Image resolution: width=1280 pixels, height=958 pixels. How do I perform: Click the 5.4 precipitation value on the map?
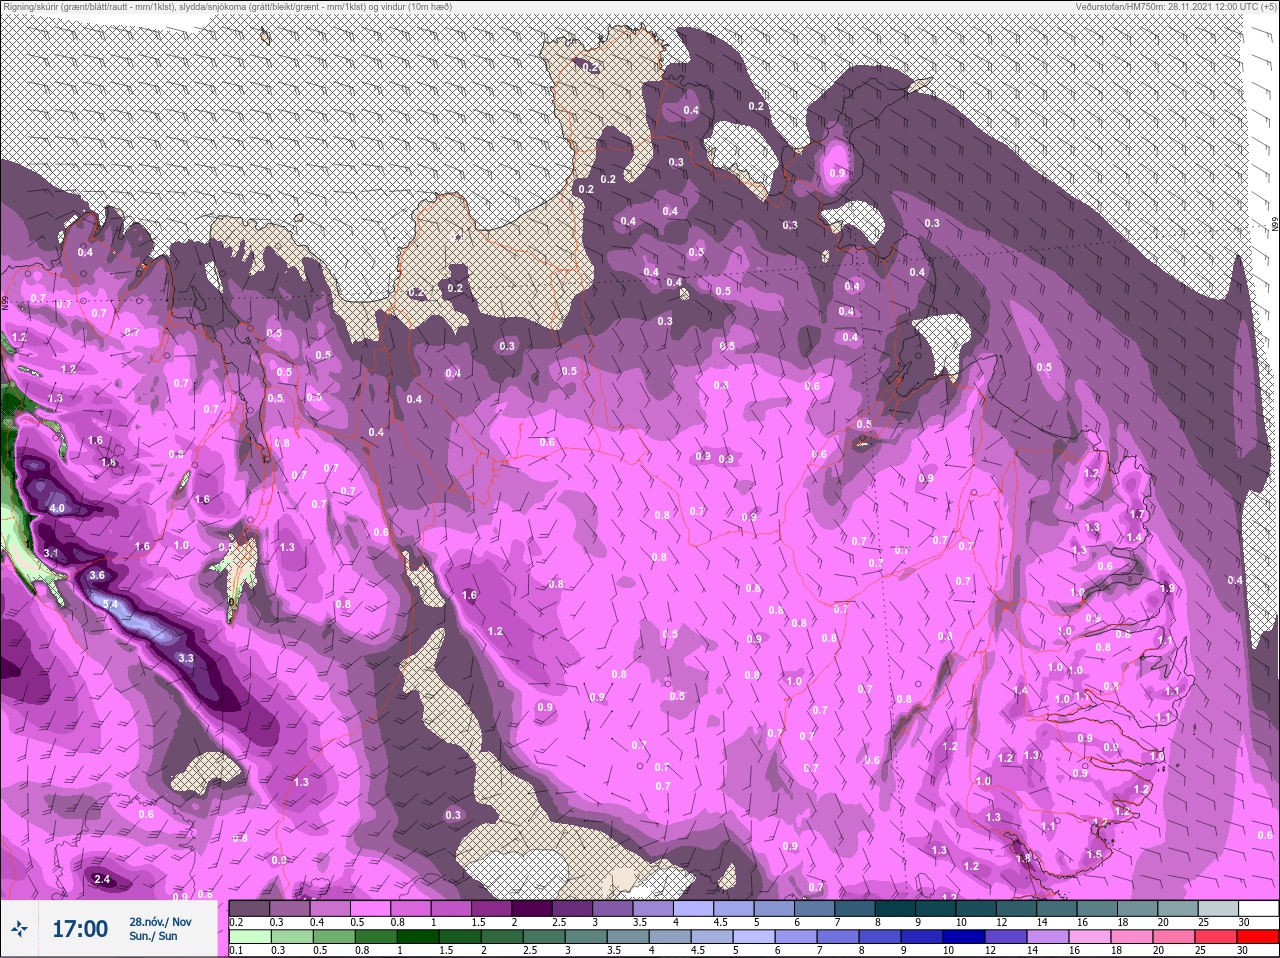(111, 604)
